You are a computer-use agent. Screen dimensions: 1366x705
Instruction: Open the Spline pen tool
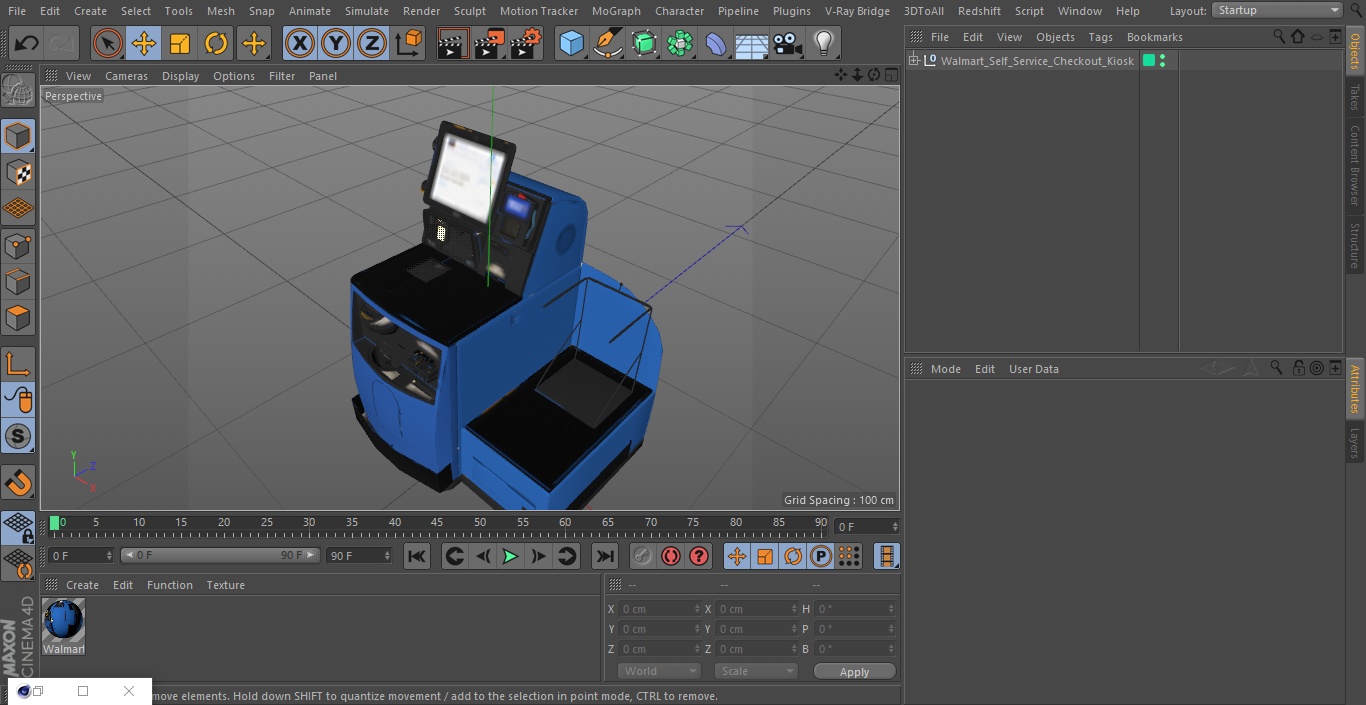[608, 43]
